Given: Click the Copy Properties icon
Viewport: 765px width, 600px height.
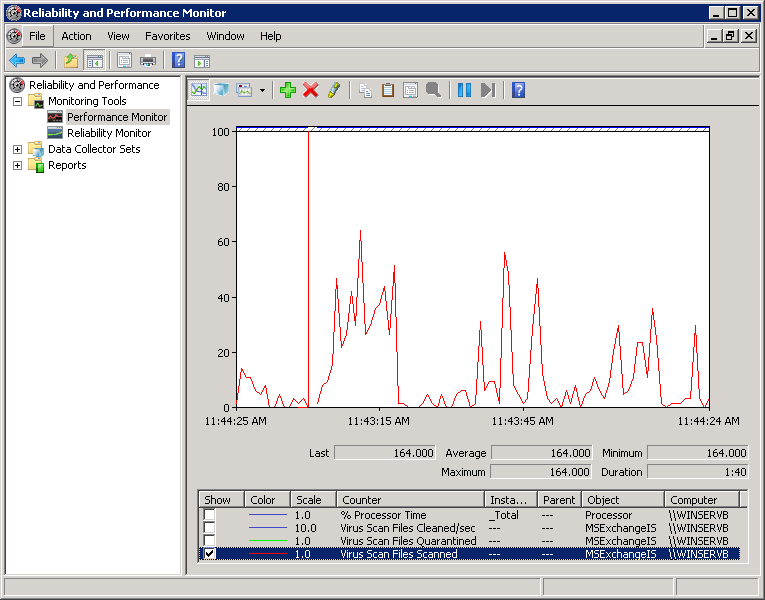Looking at the screenshot, I should pyautogui.click(x=365, y=90).
